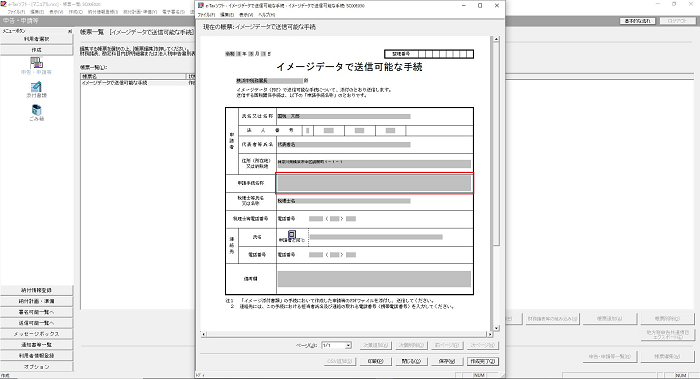
Task: Click the 住所 (所在地) input field
Action: [x=374, y=164]
